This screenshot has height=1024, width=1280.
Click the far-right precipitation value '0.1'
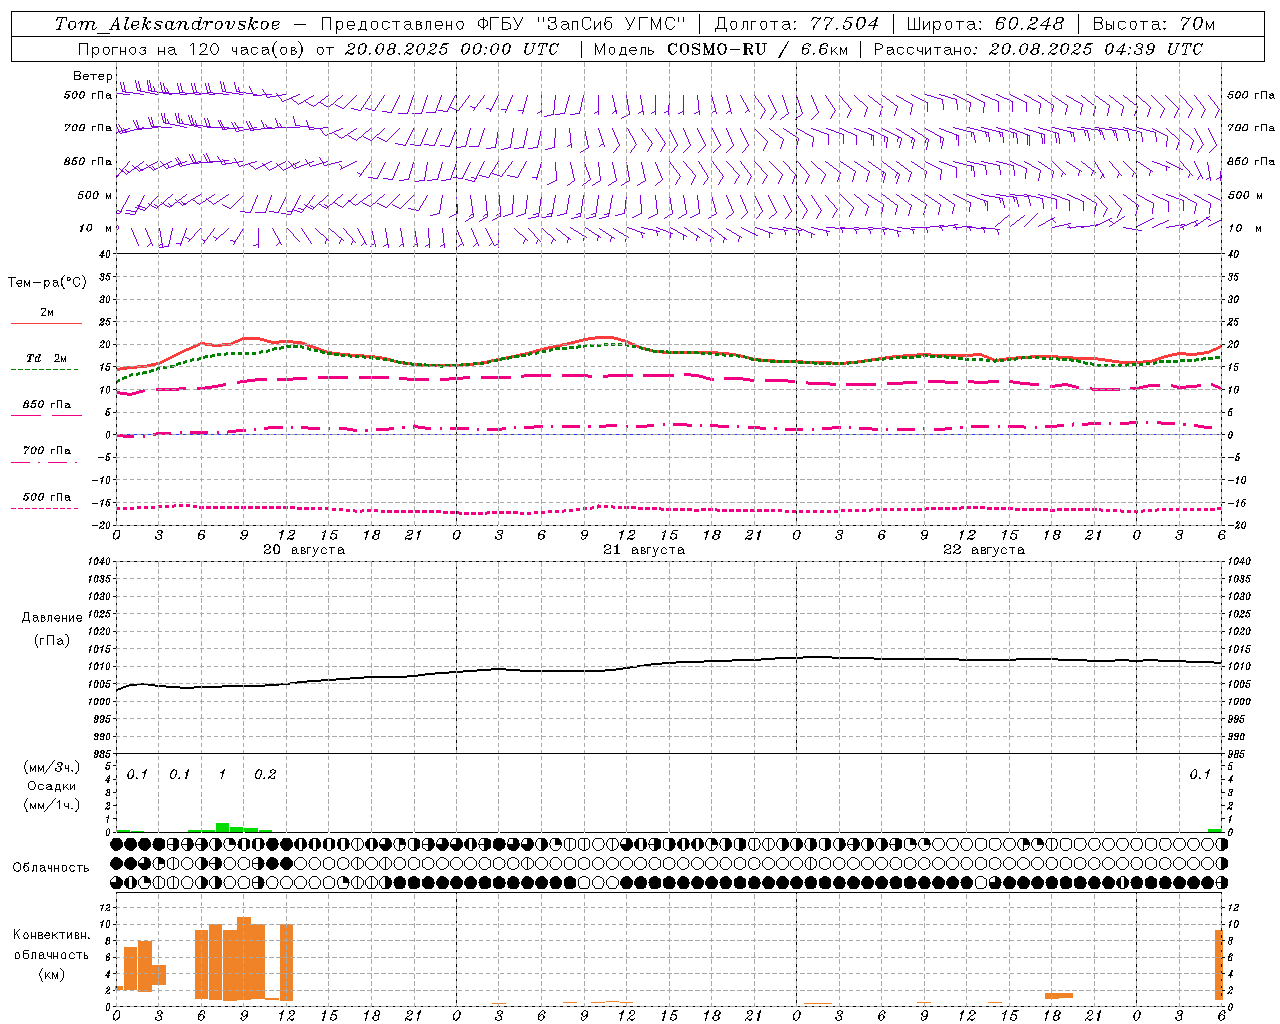[x=1200, y=775]
